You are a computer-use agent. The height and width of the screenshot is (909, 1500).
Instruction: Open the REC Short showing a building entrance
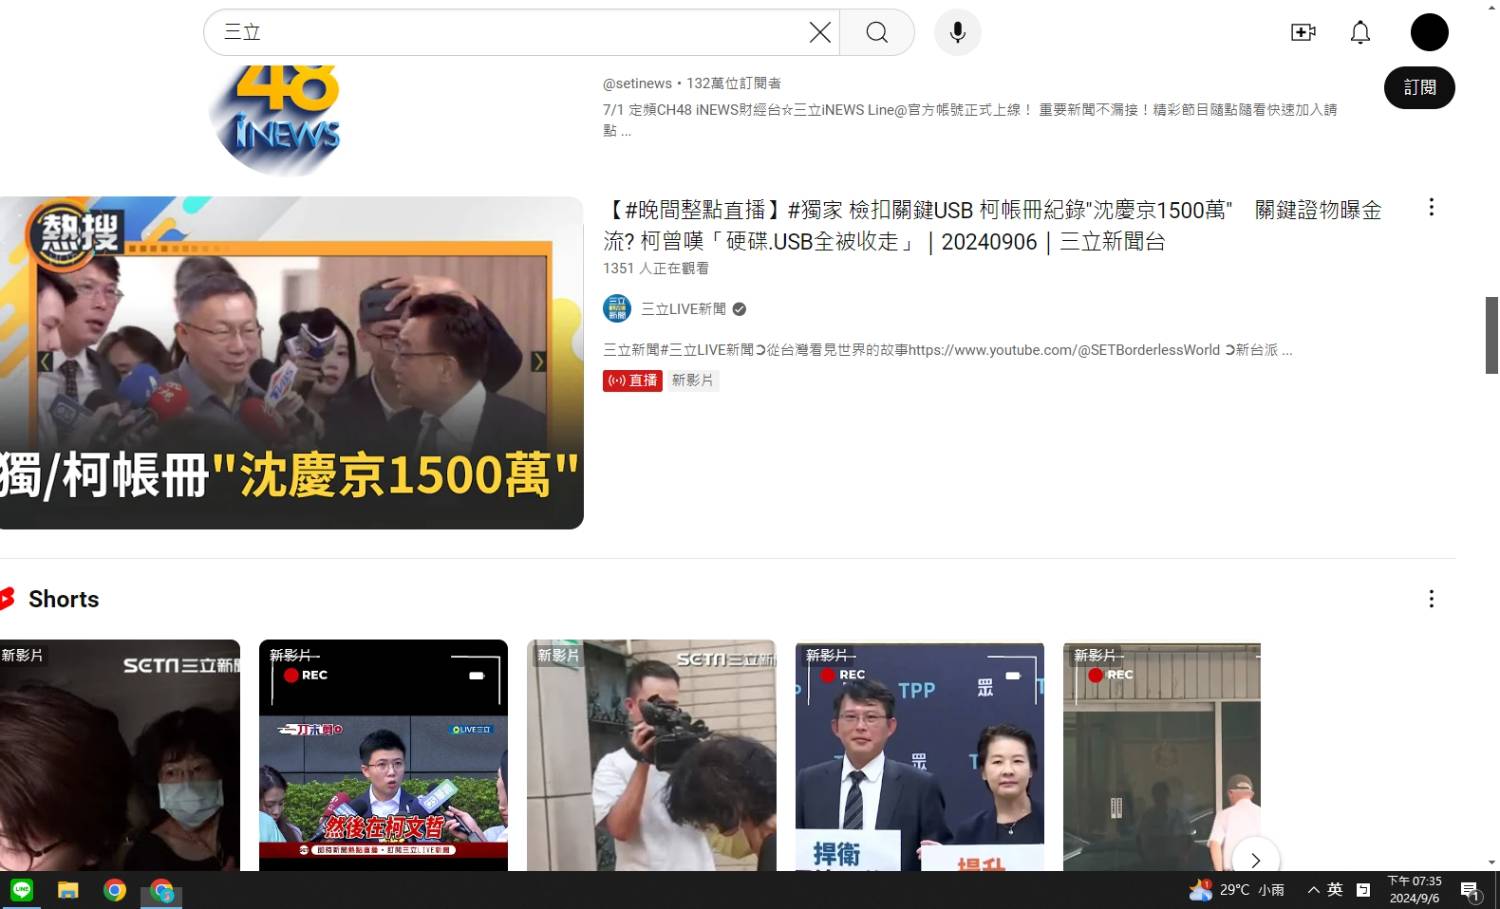(x=1161, y=755)
